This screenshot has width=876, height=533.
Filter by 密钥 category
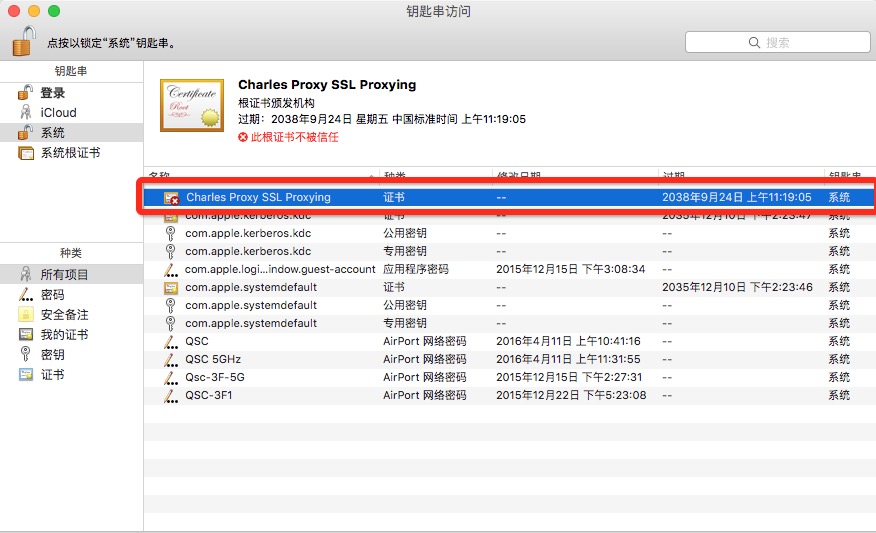coord(72,354)
